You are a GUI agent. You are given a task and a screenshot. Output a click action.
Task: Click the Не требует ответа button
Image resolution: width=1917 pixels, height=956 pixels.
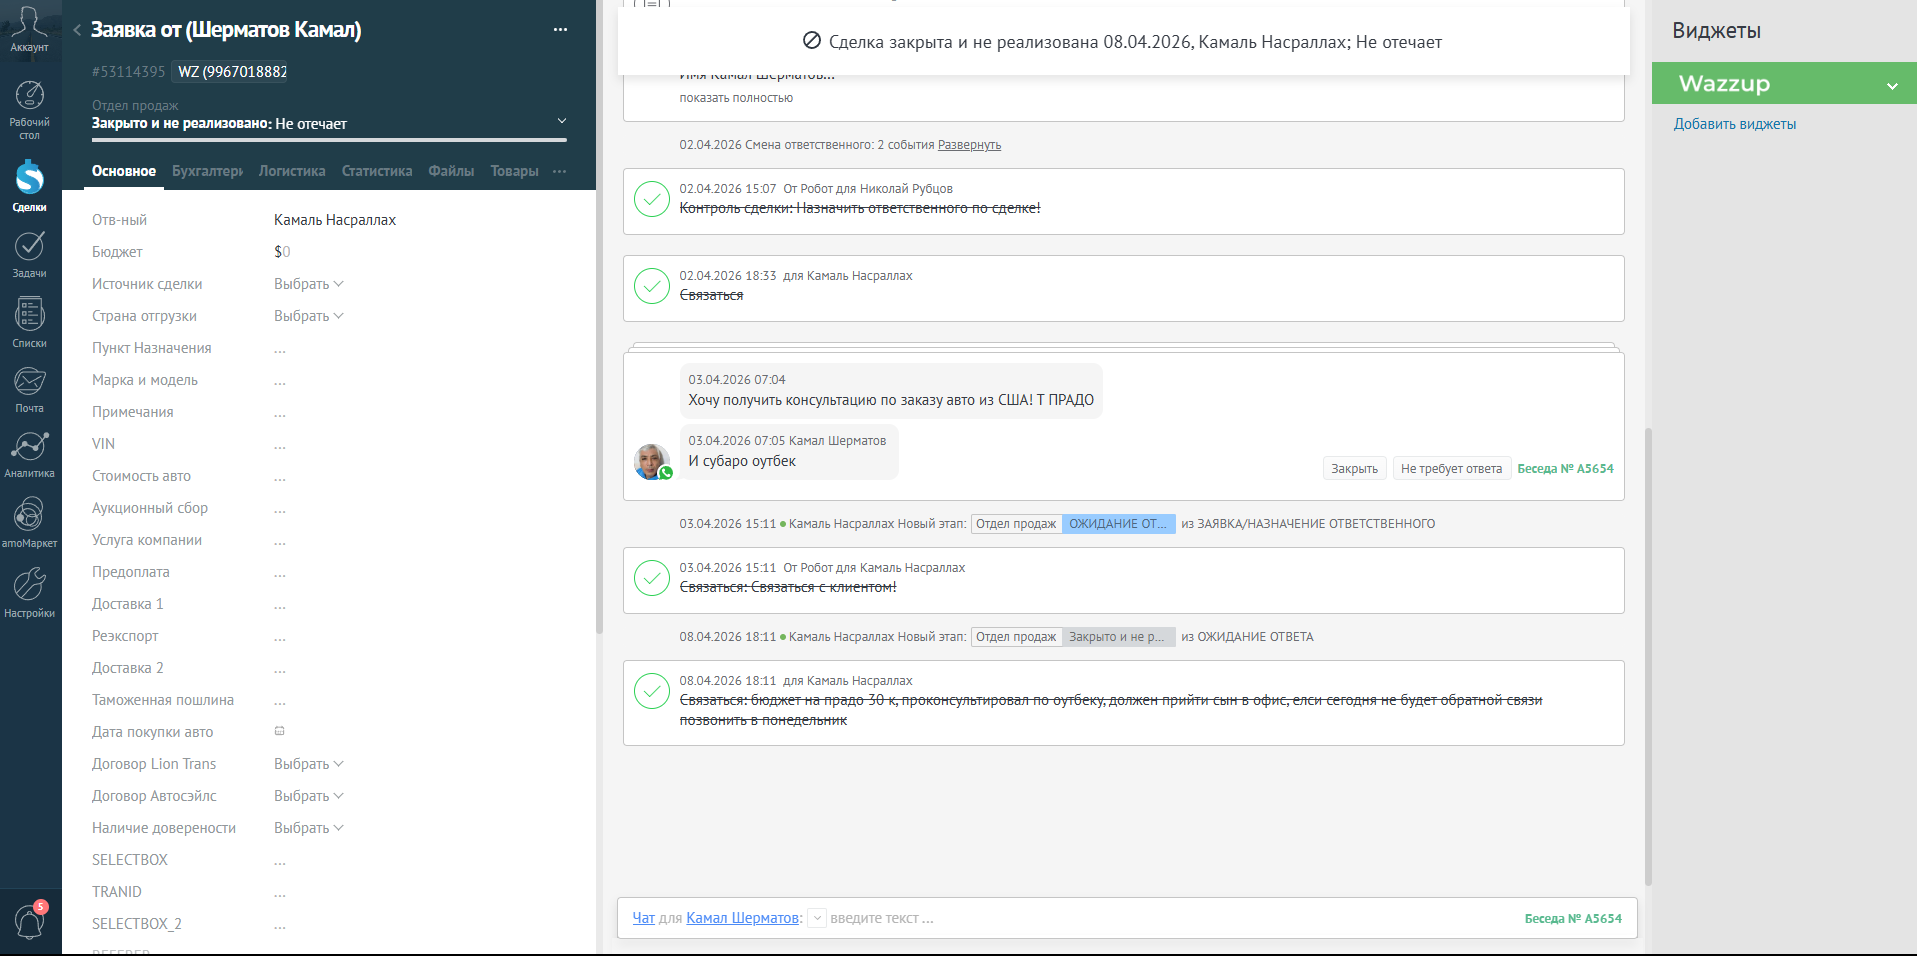click(x=1451, y=469)
